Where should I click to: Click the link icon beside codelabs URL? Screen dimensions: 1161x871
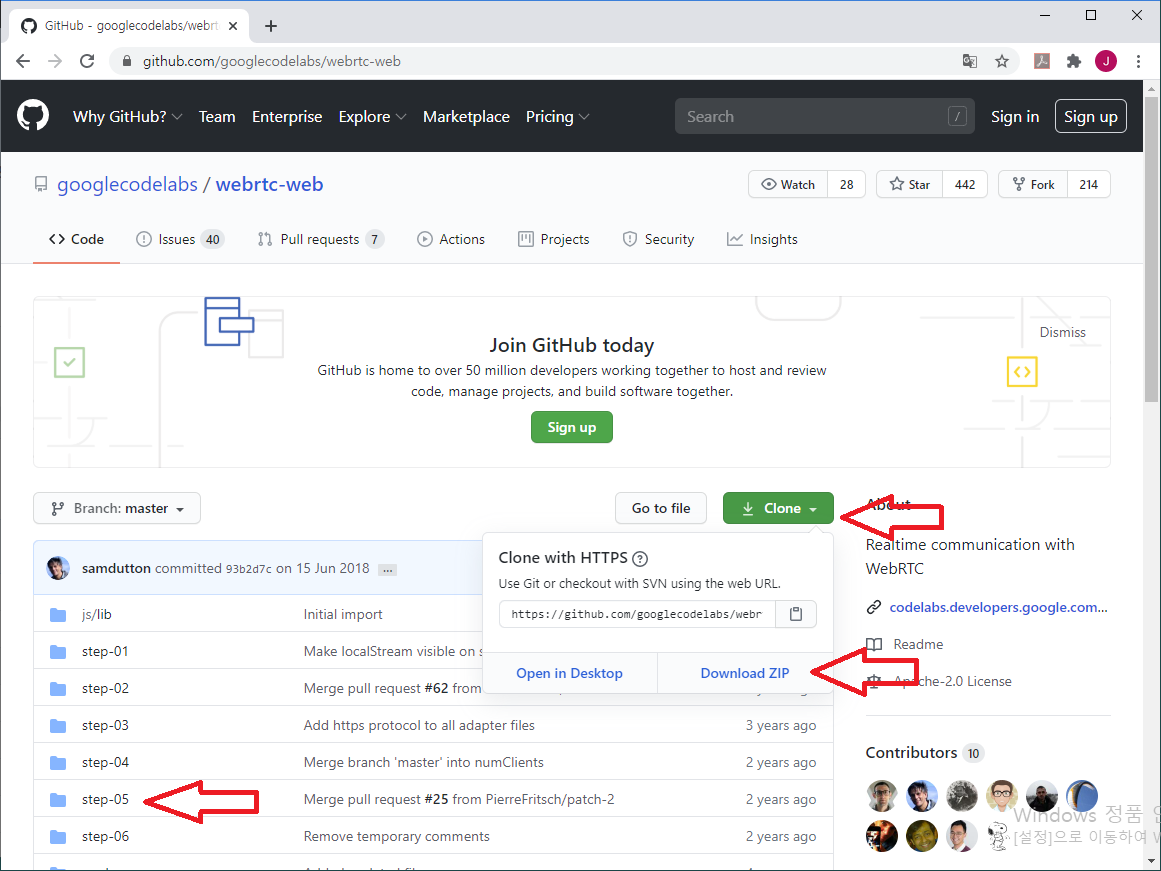(x=874, y=607)
